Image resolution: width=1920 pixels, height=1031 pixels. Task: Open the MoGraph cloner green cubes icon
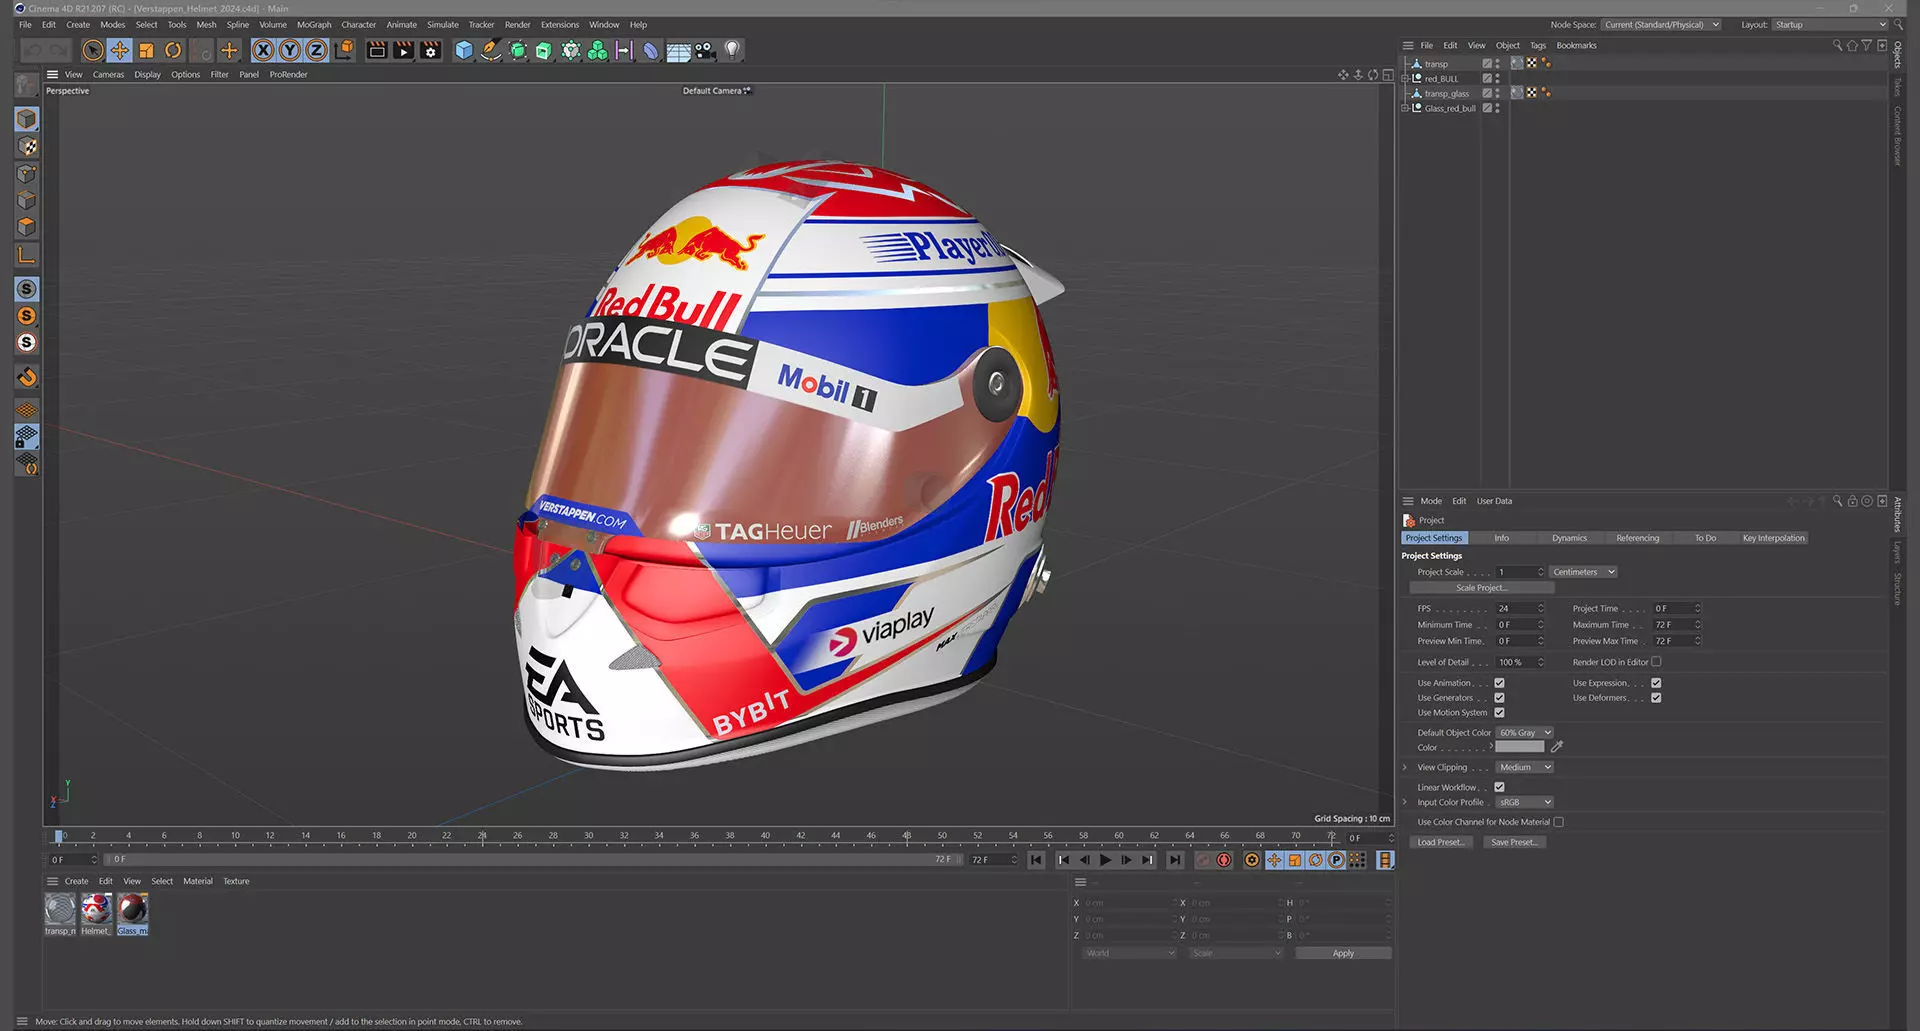point(597,50)
